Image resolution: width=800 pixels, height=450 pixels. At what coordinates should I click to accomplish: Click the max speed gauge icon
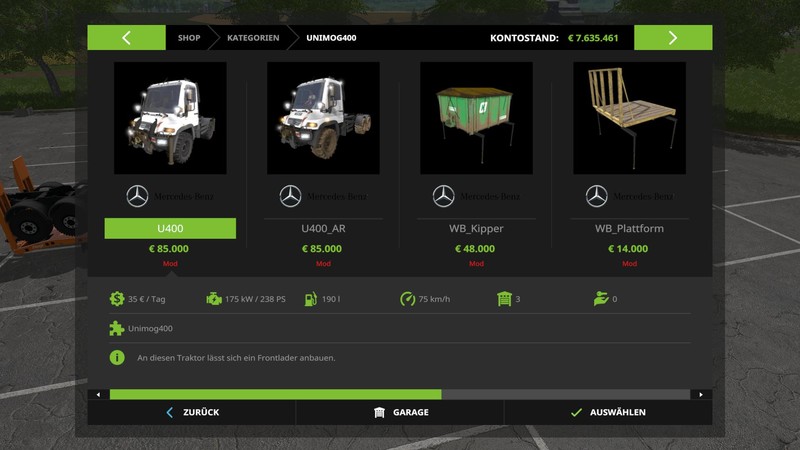coord(407,299)
